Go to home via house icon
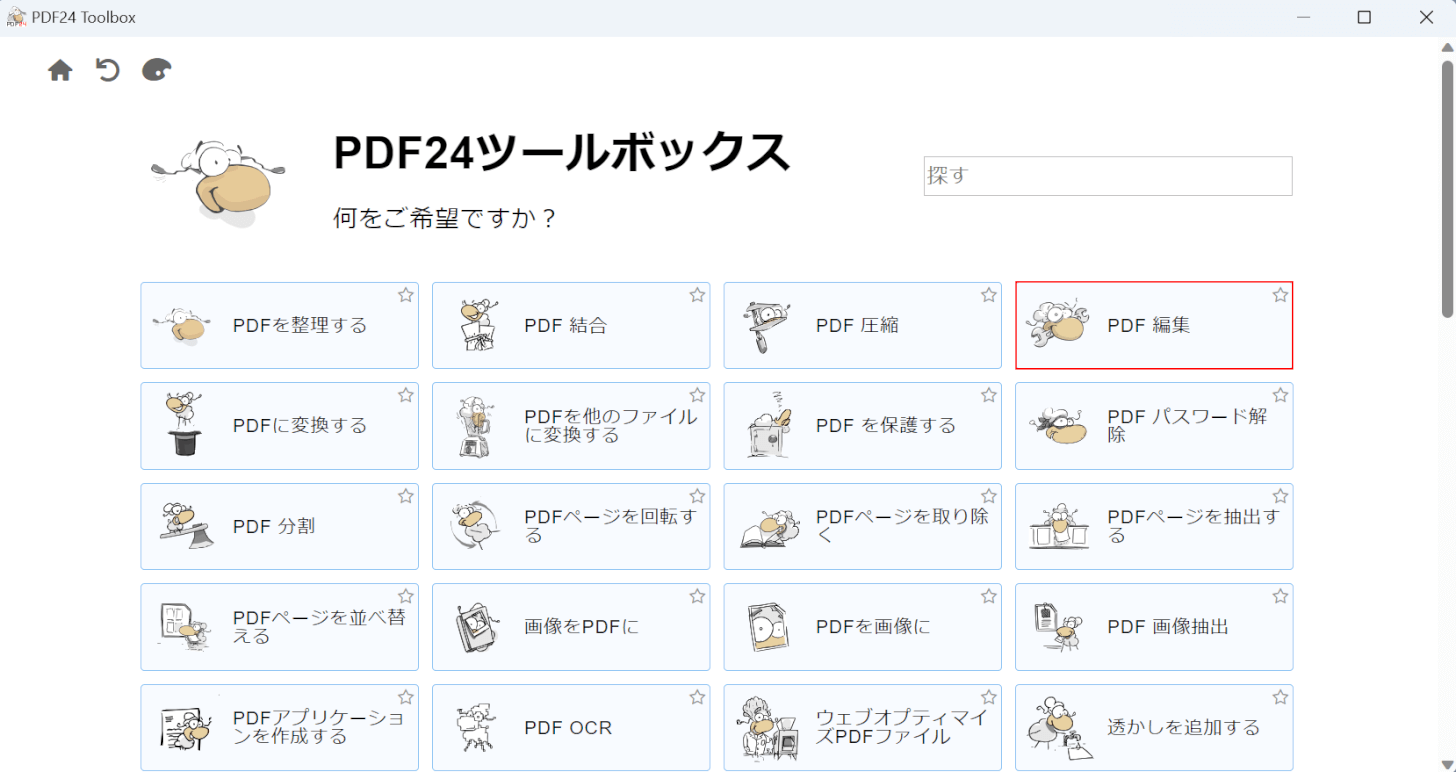Image resolution: width=1456 pixels, height=772 pixels. pyautogui.click(x=60, y=70)
